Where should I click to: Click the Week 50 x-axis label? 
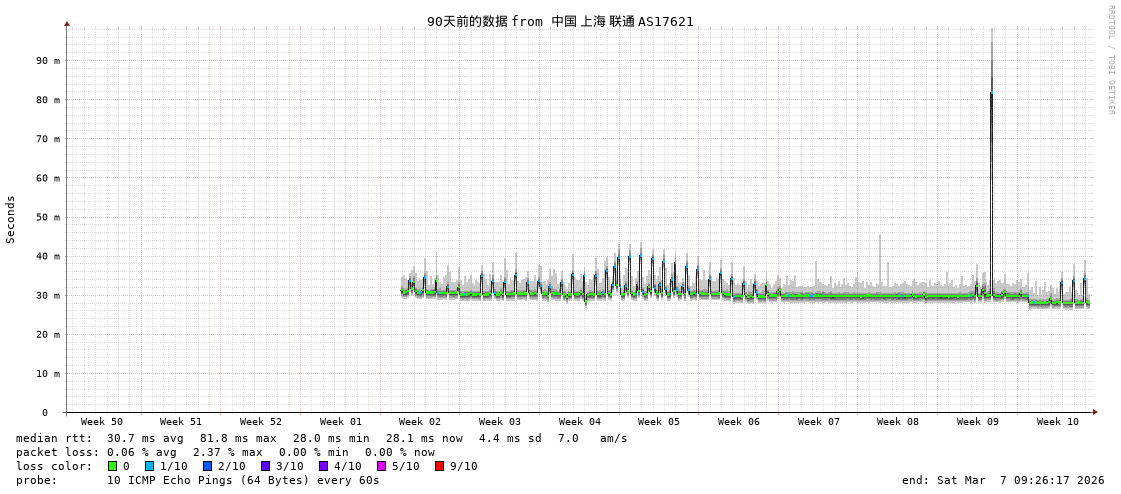pos(102,422)
